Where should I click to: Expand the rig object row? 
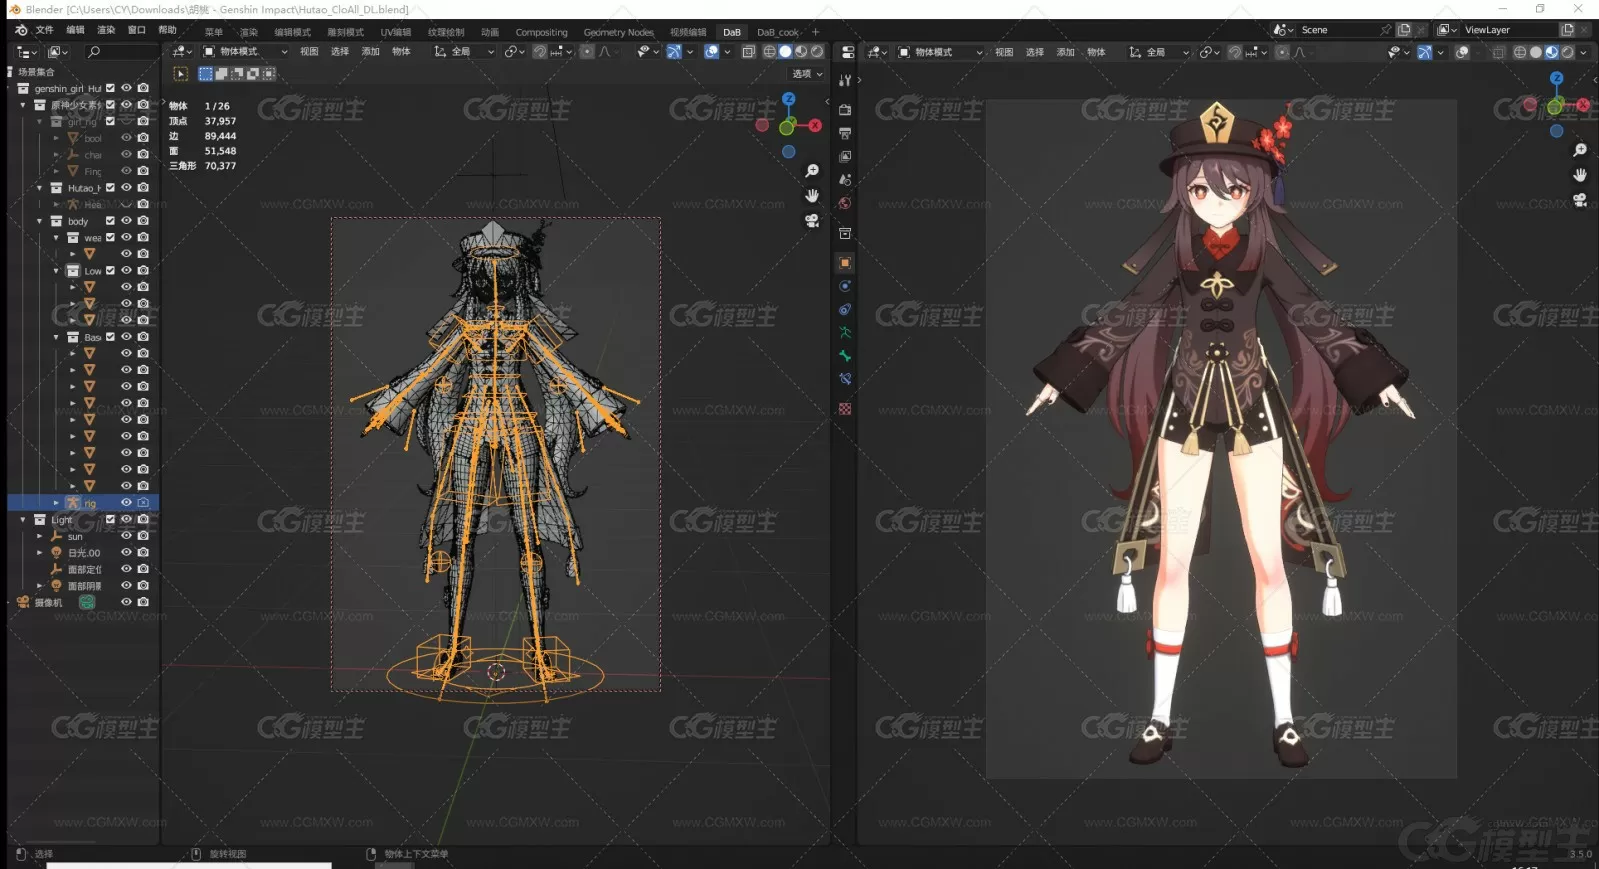(x=56, y=503)
